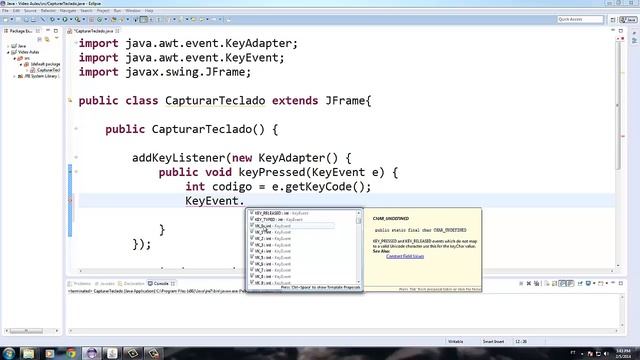The height and width of the screenshot is (360, 640).
Task: Click autocomplete list scroll up arrow
Action: point(359,213)
